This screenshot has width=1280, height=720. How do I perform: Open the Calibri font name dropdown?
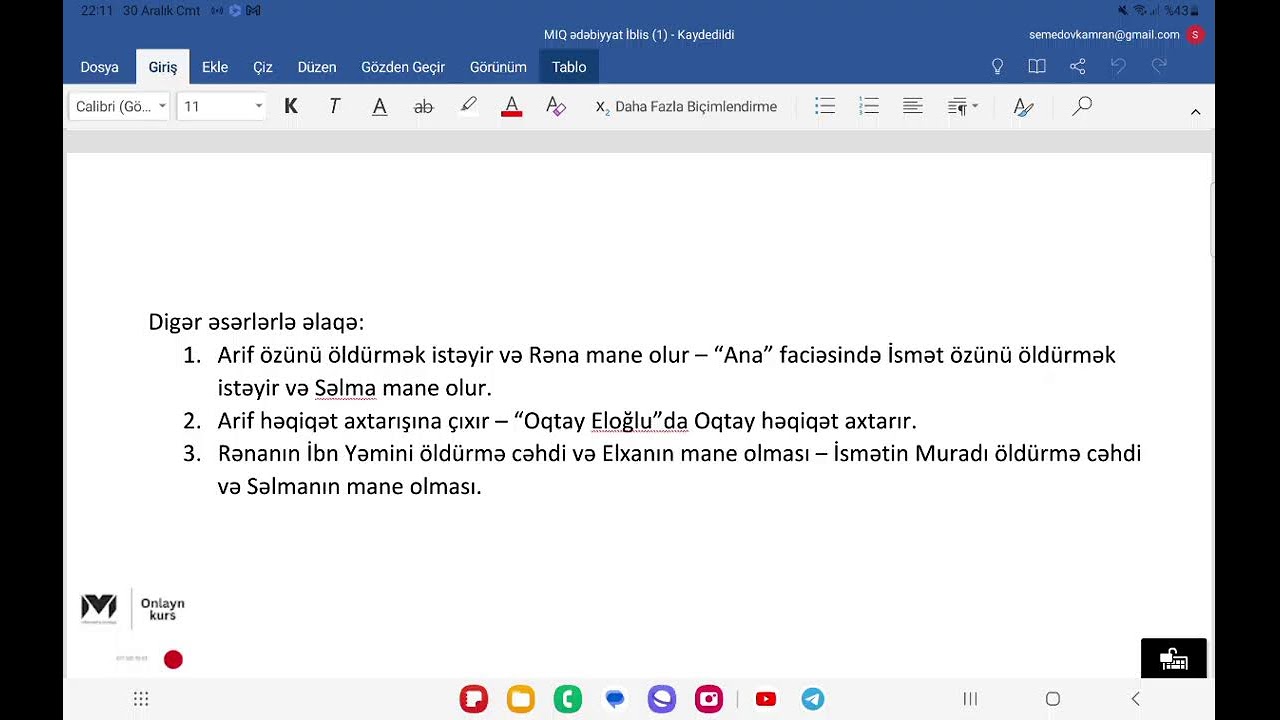(x=119, y=106)
